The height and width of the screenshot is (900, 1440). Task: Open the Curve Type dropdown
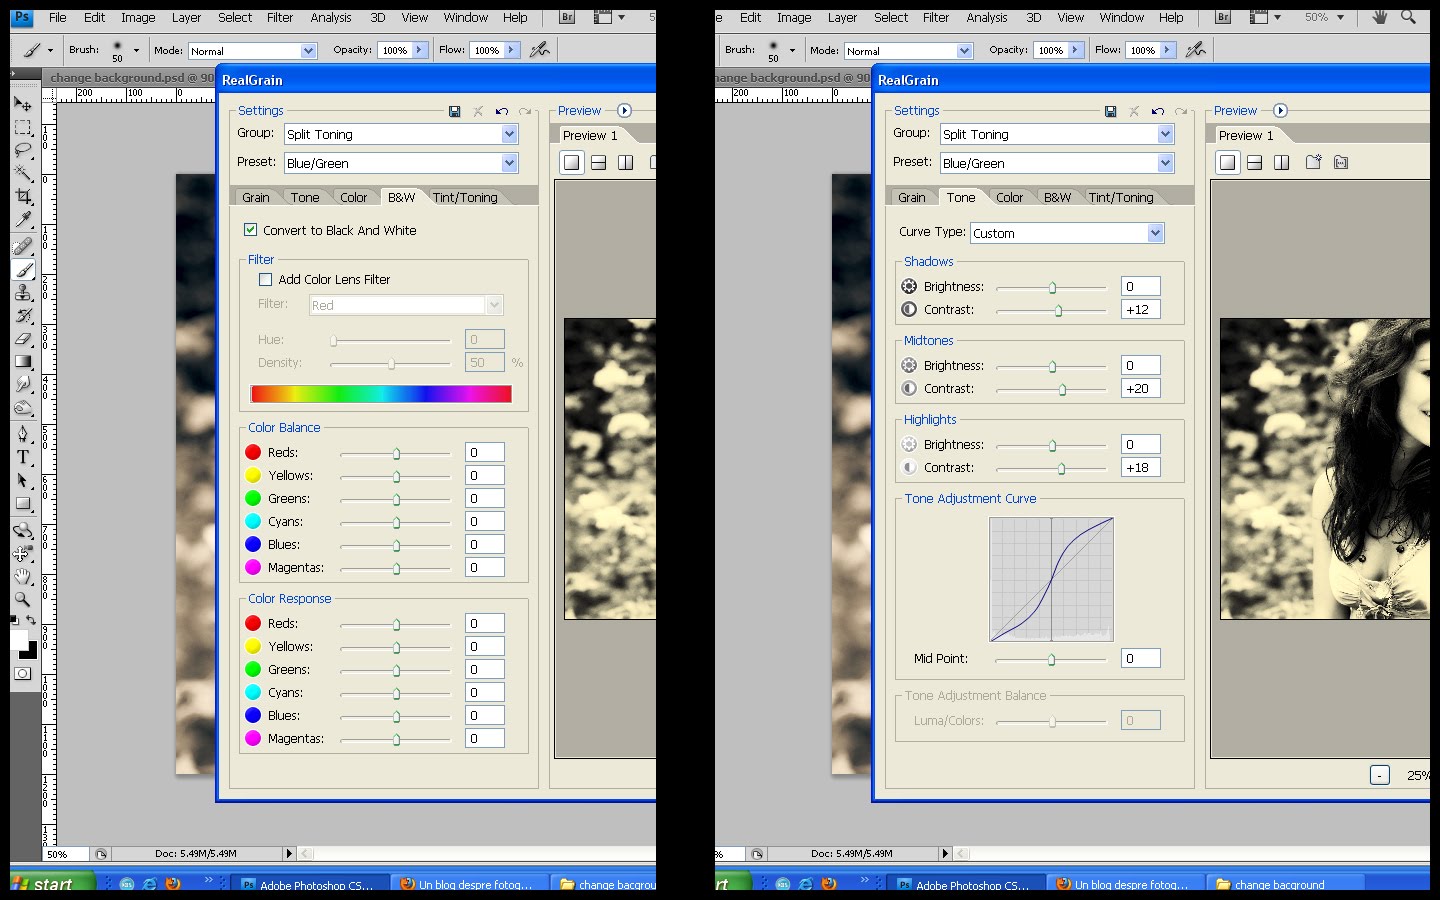tap(1067, 233)
